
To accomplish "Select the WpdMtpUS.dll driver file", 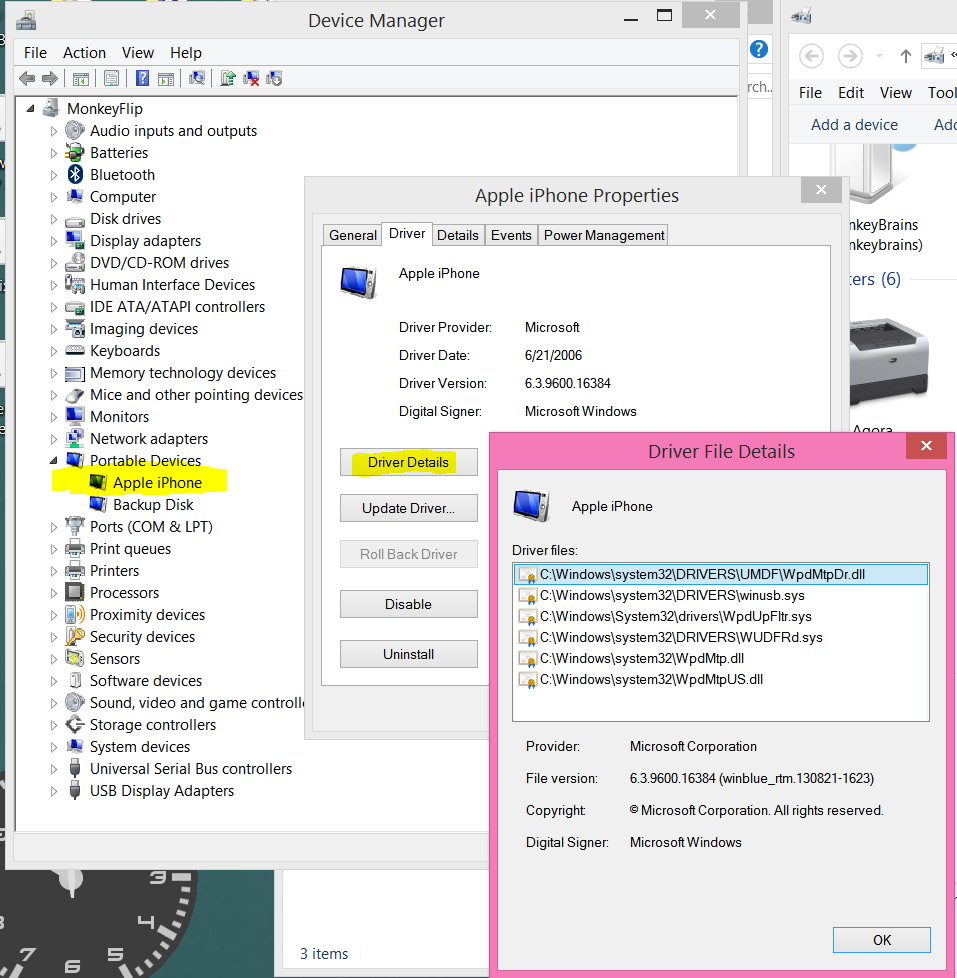I will coord(651,679).
